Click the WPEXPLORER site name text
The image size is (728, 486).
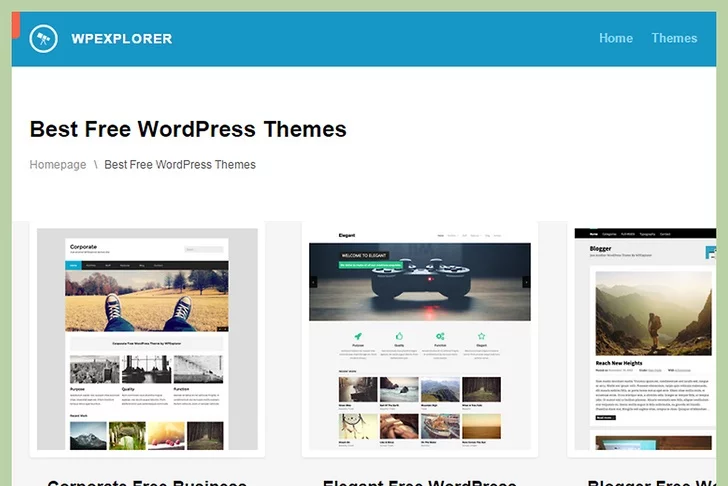click(121, 39)
